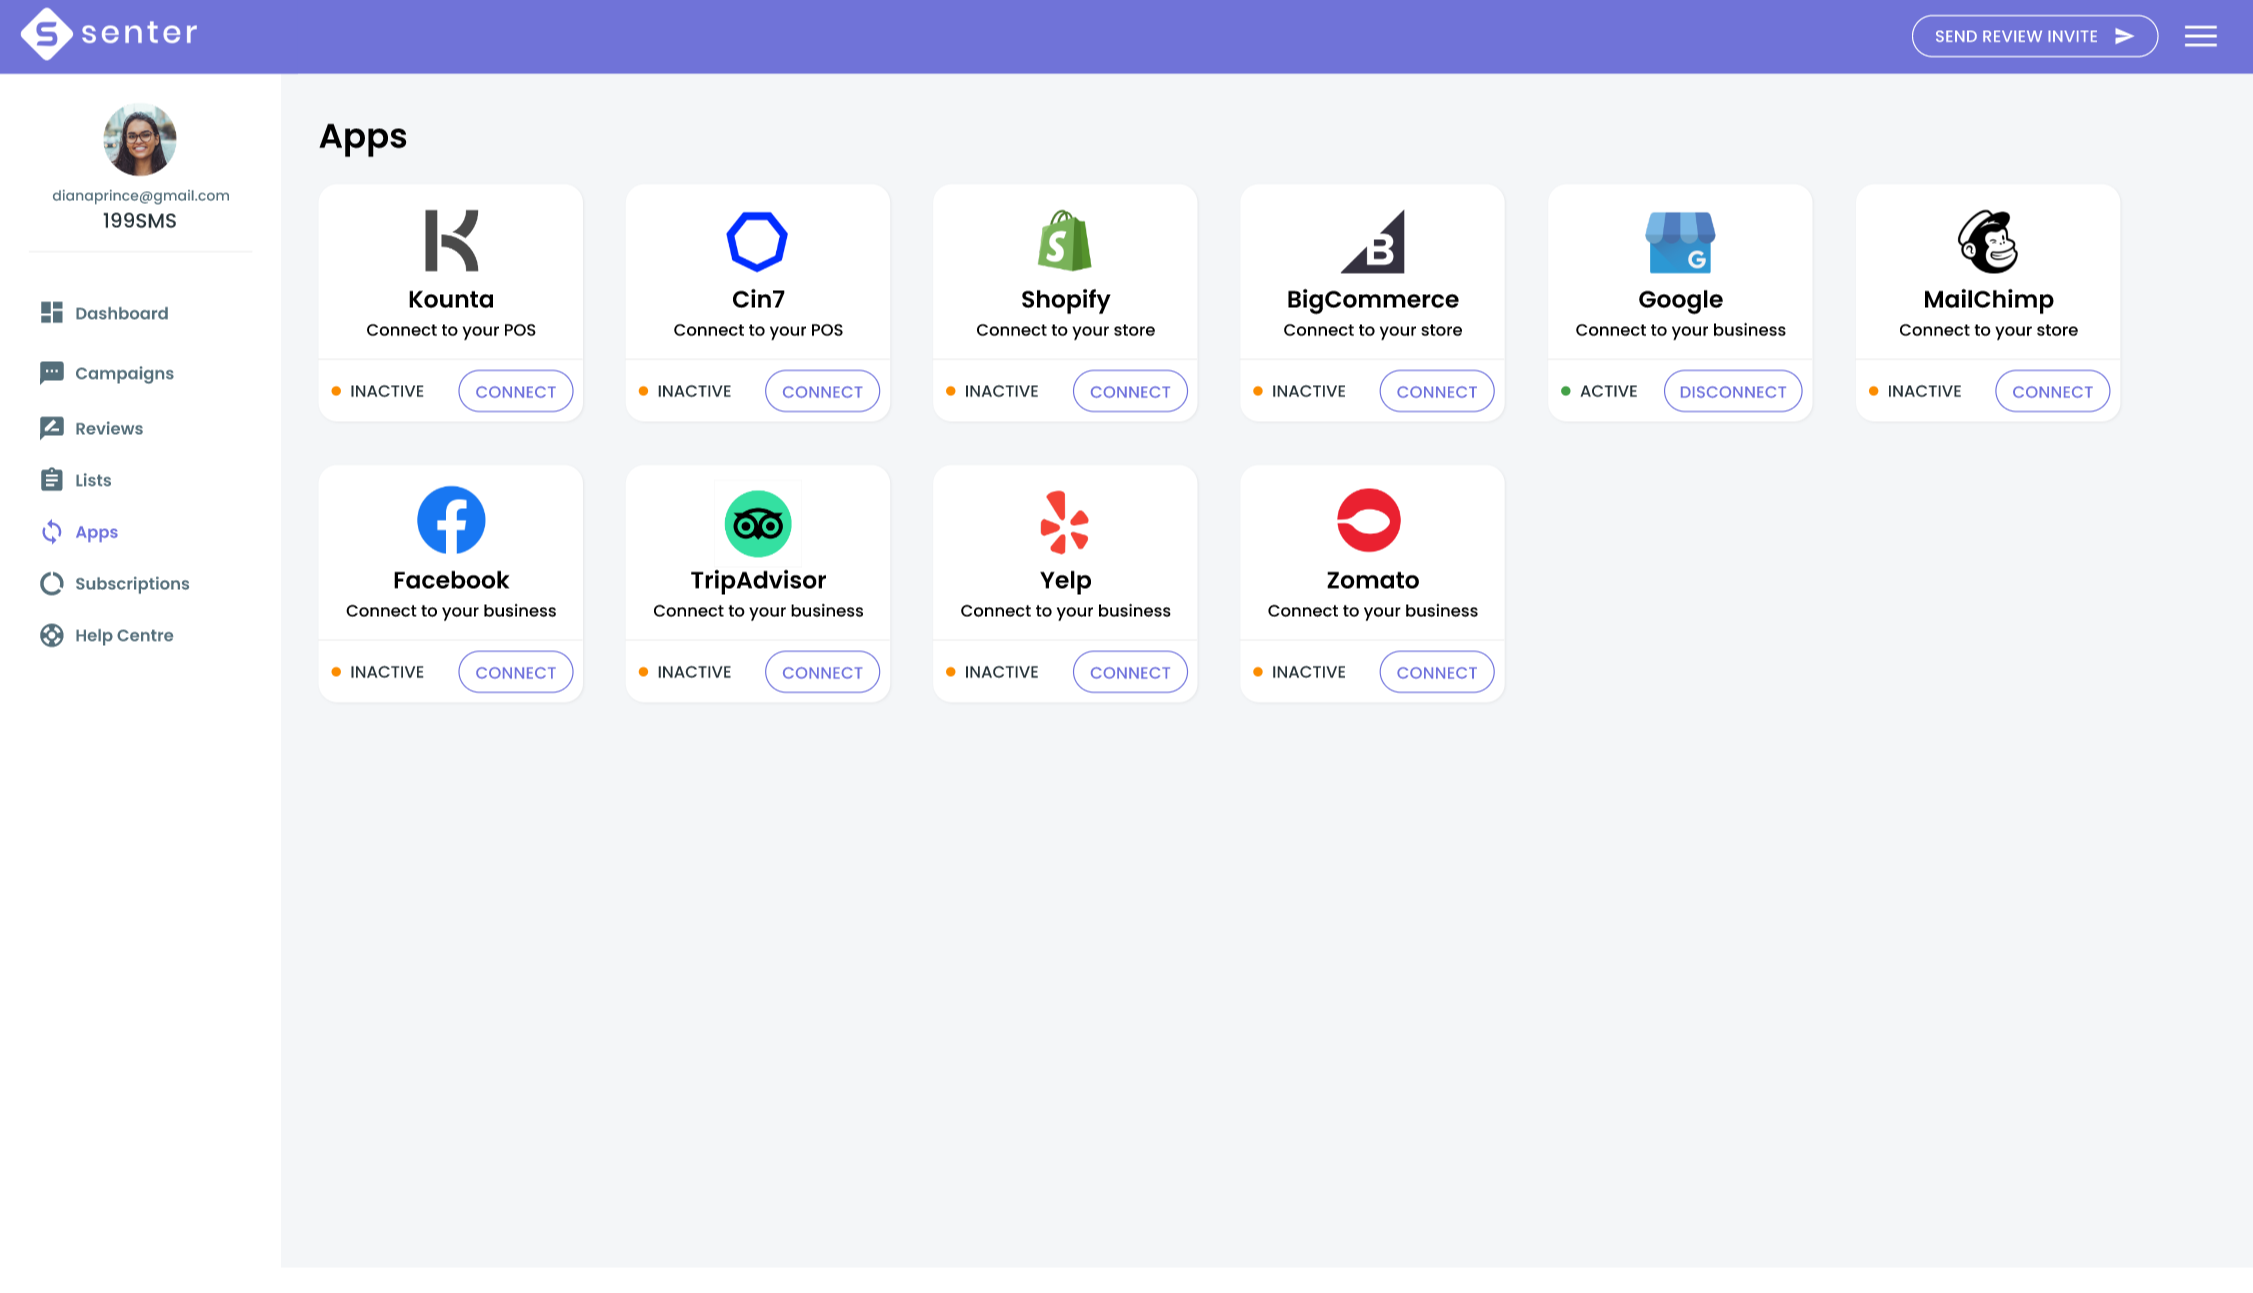Connect the Kounta POS app

coord(515,391)
